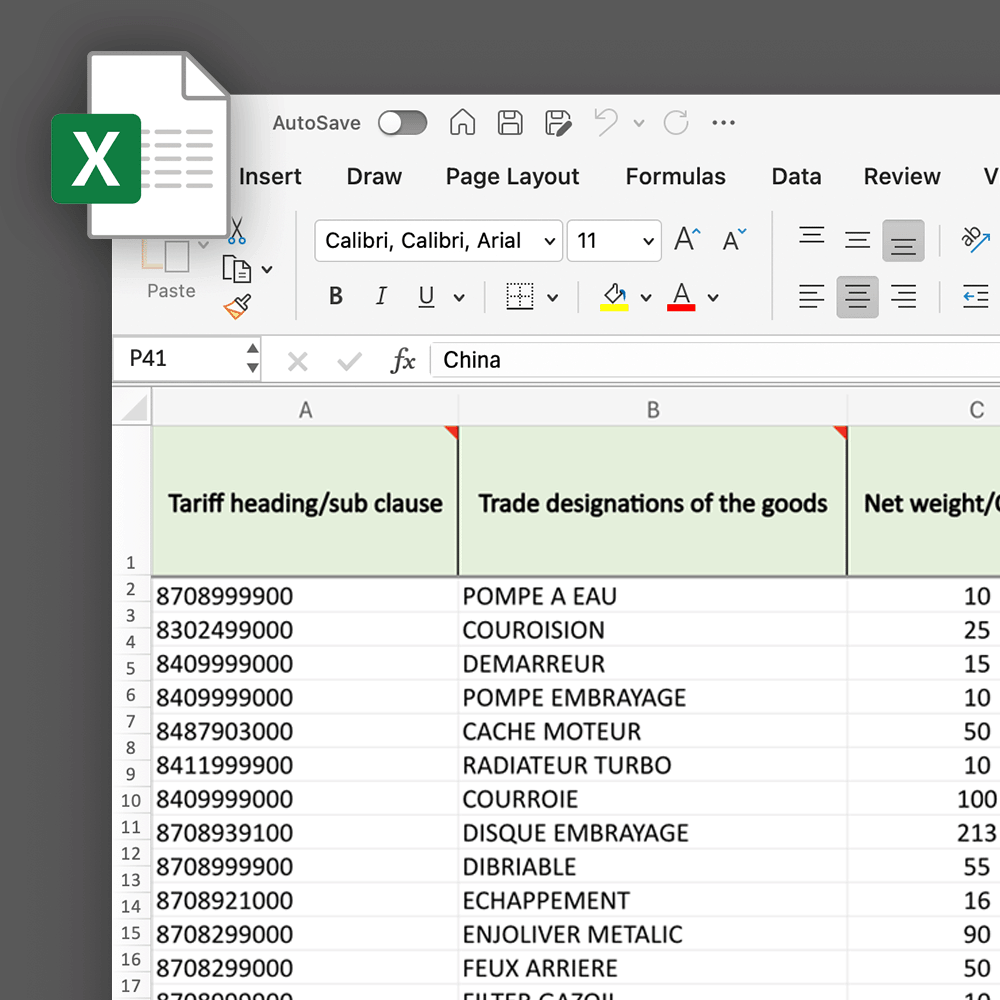Select all cells with corner triangle
Screen dimensions: 1000x1000
click(x=133, y=406)
